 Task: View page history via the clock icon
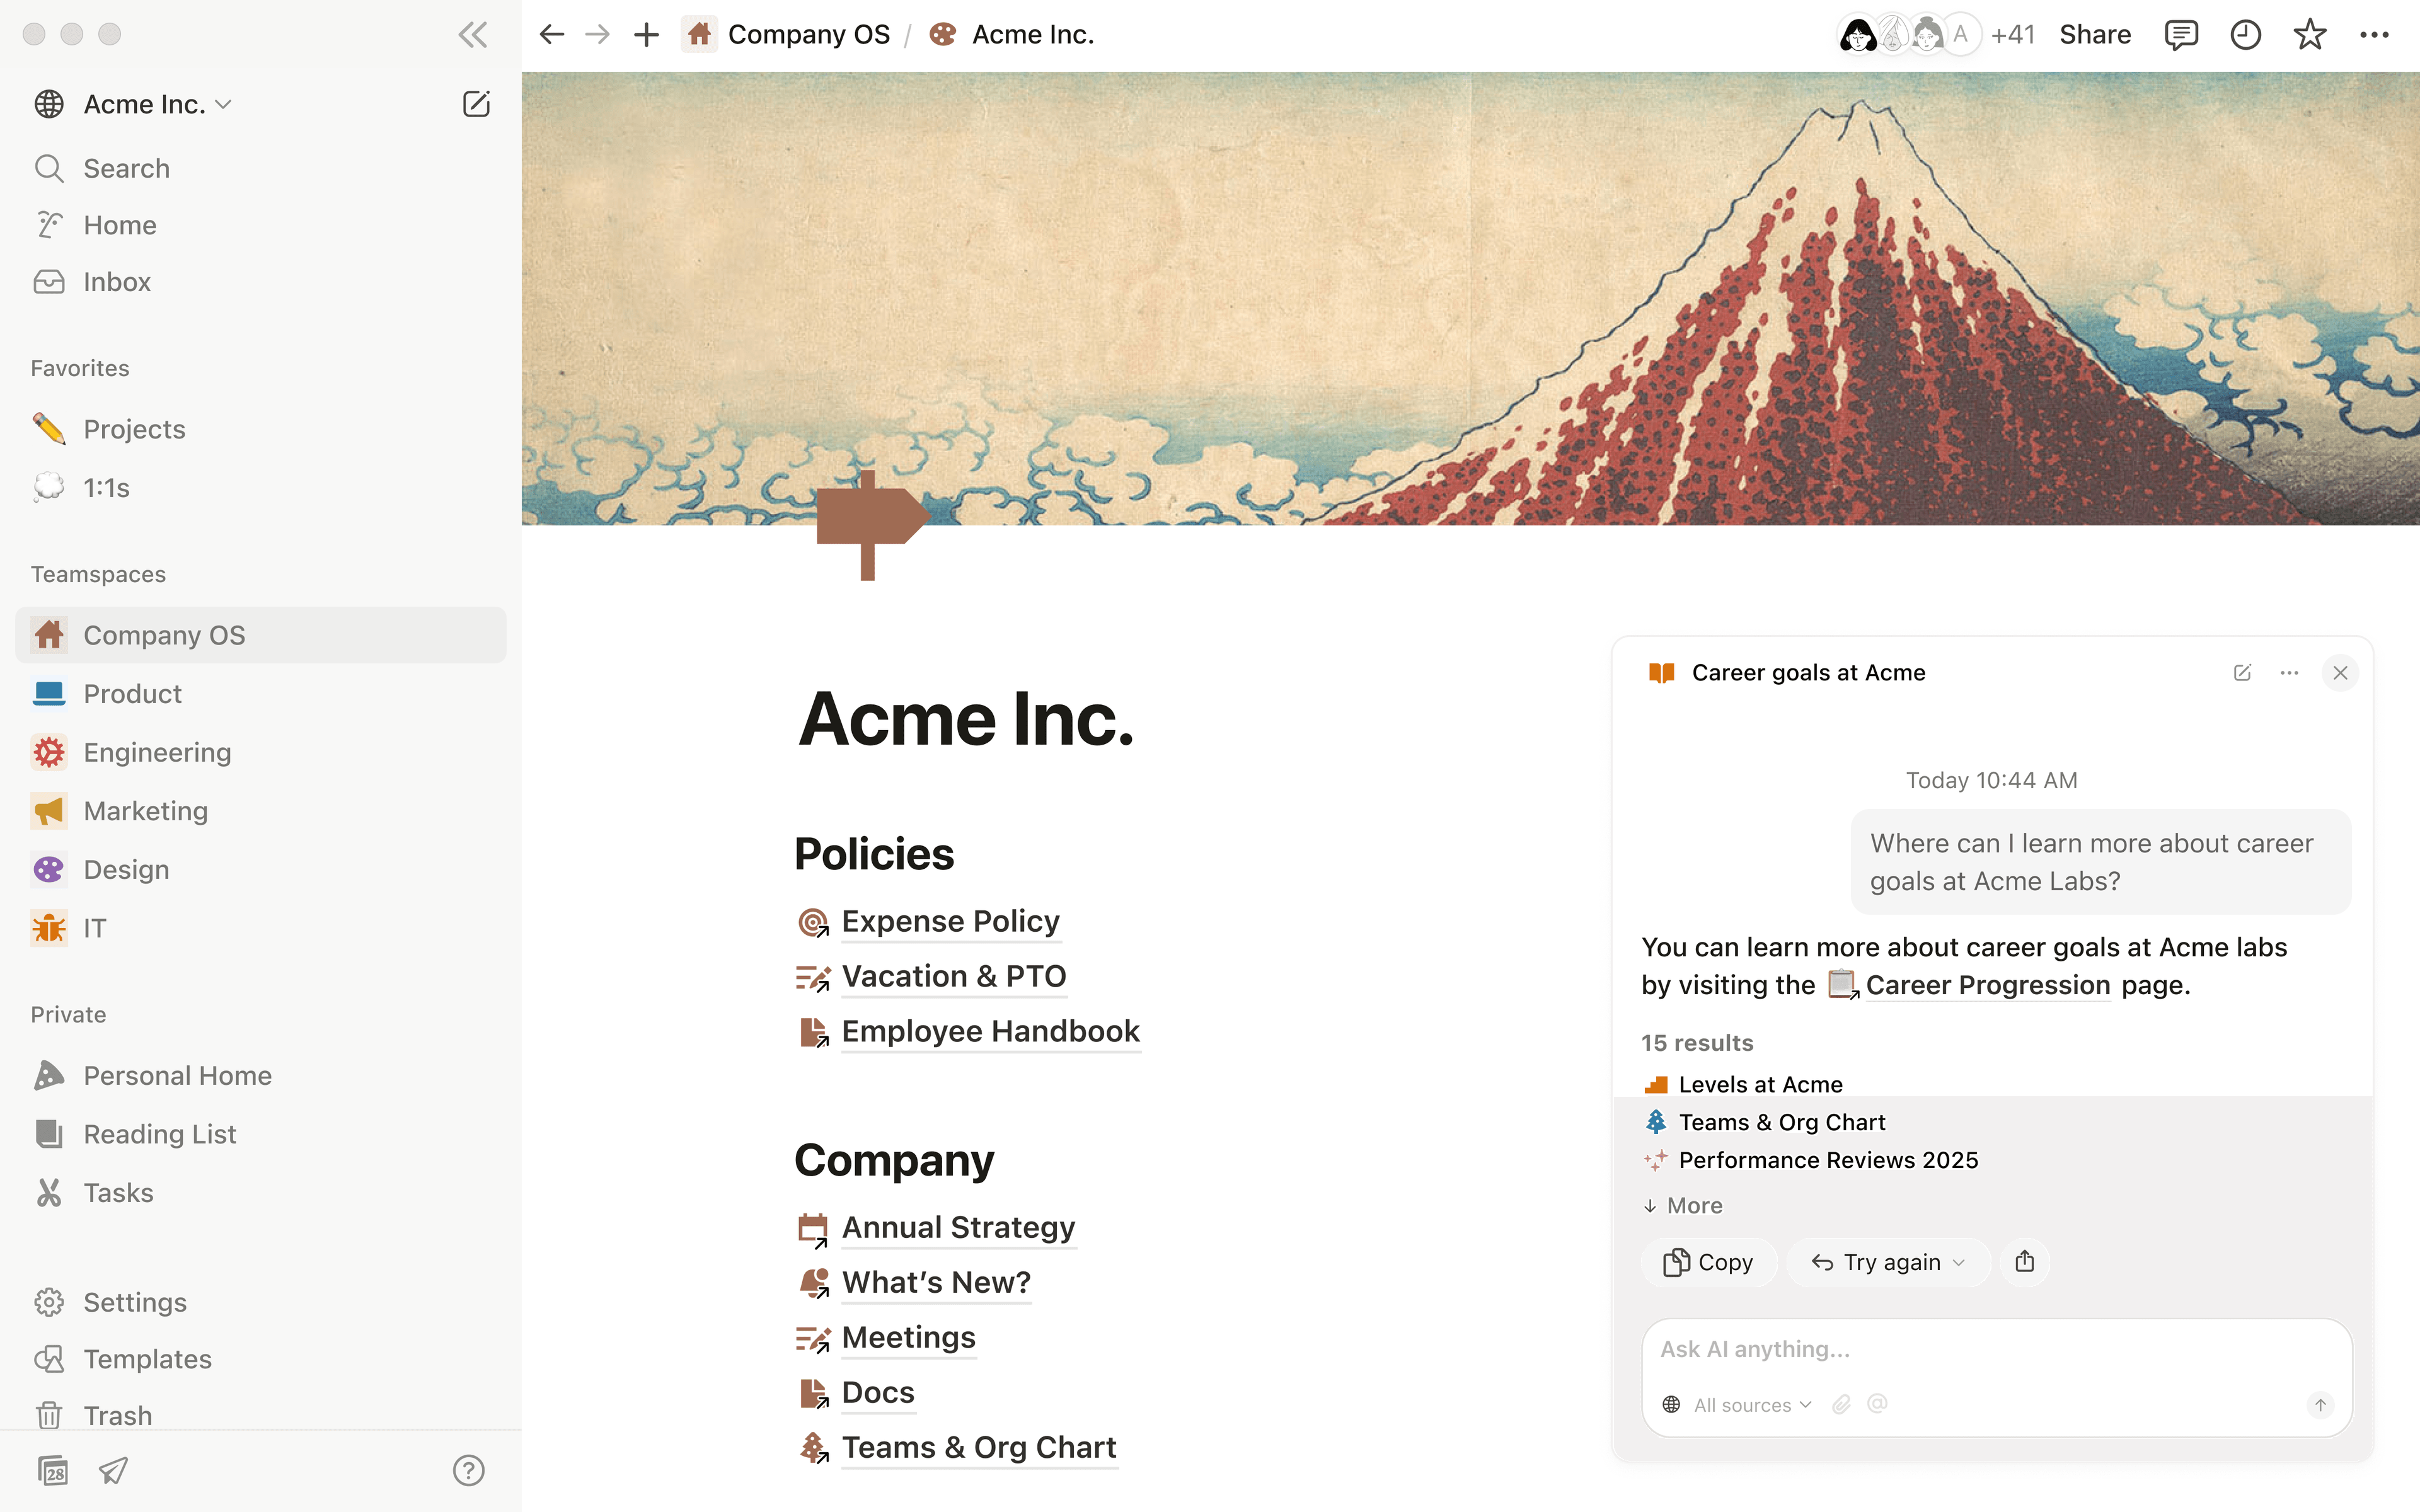click(2246, 33)
